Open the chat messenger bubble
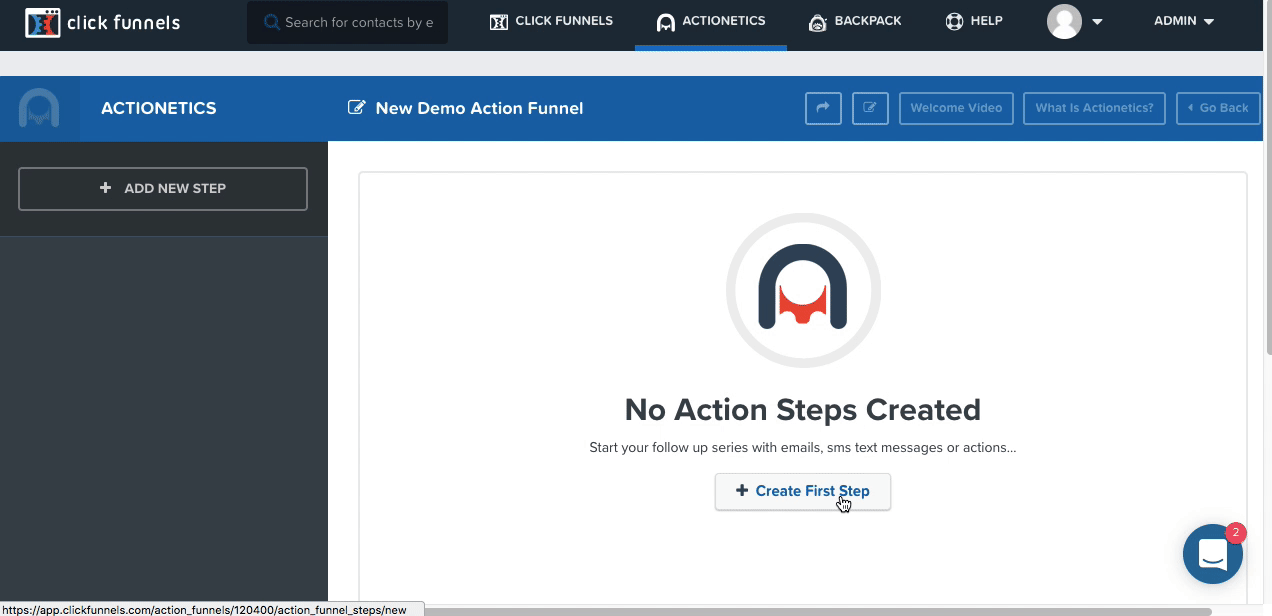The image size is (1272, 616). [1213, 553]
